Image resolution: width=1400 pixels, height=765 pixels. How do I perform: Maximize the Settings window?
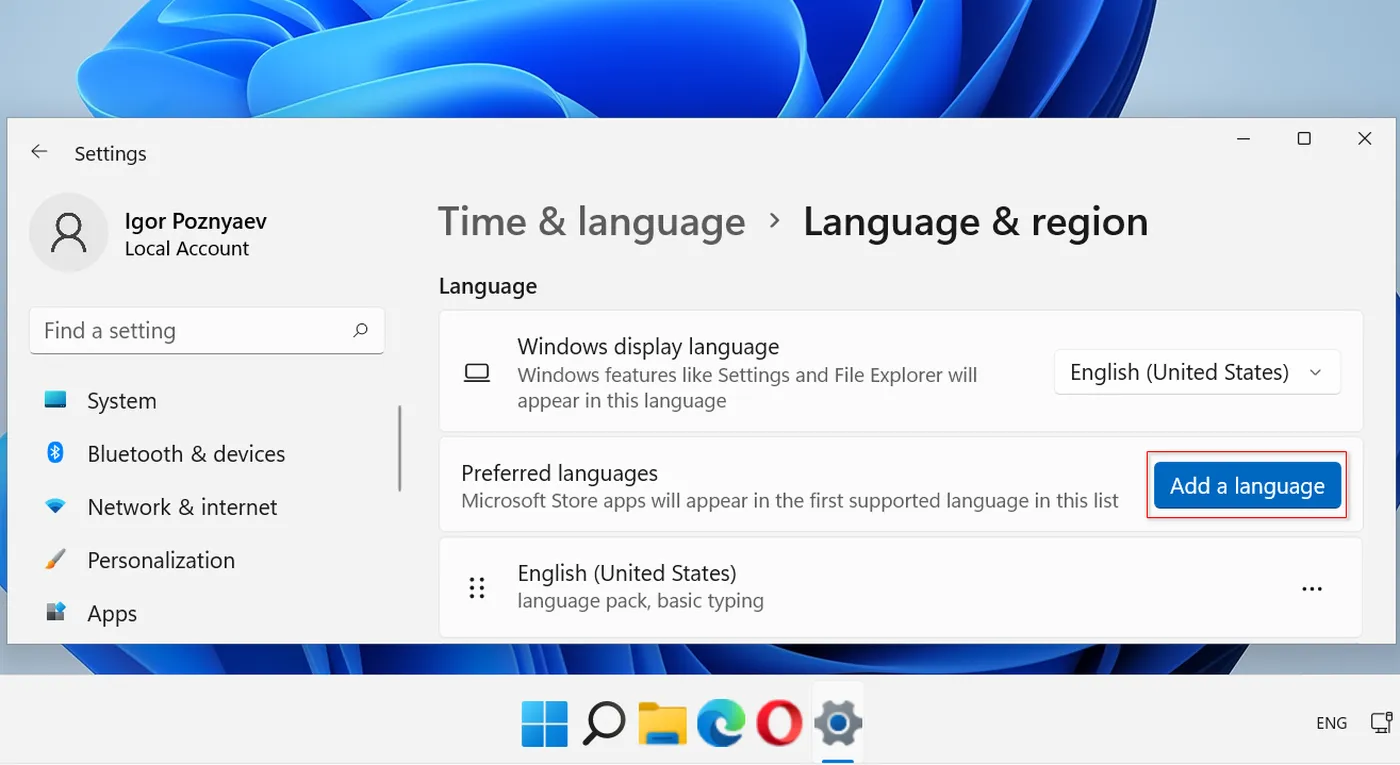point(1304,139)
